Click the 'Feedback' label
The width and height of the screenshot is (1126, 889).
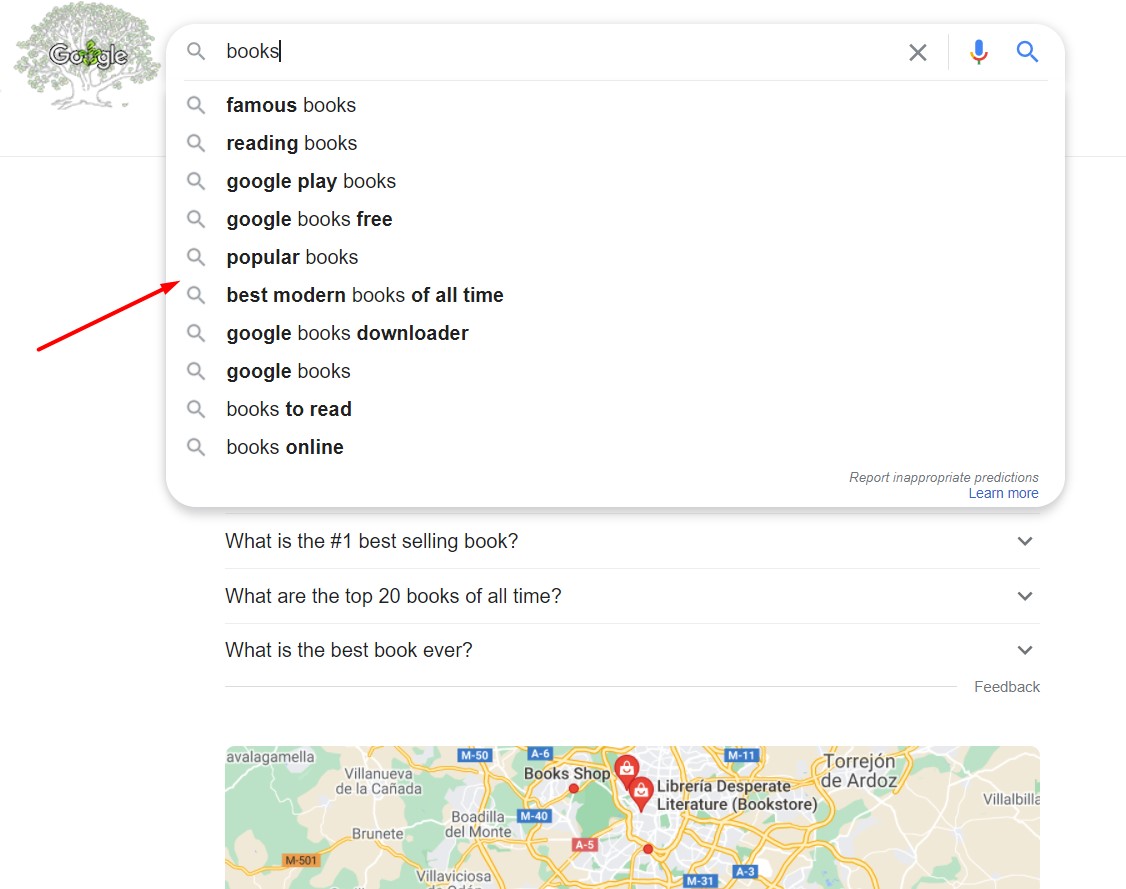(1006, 686)
